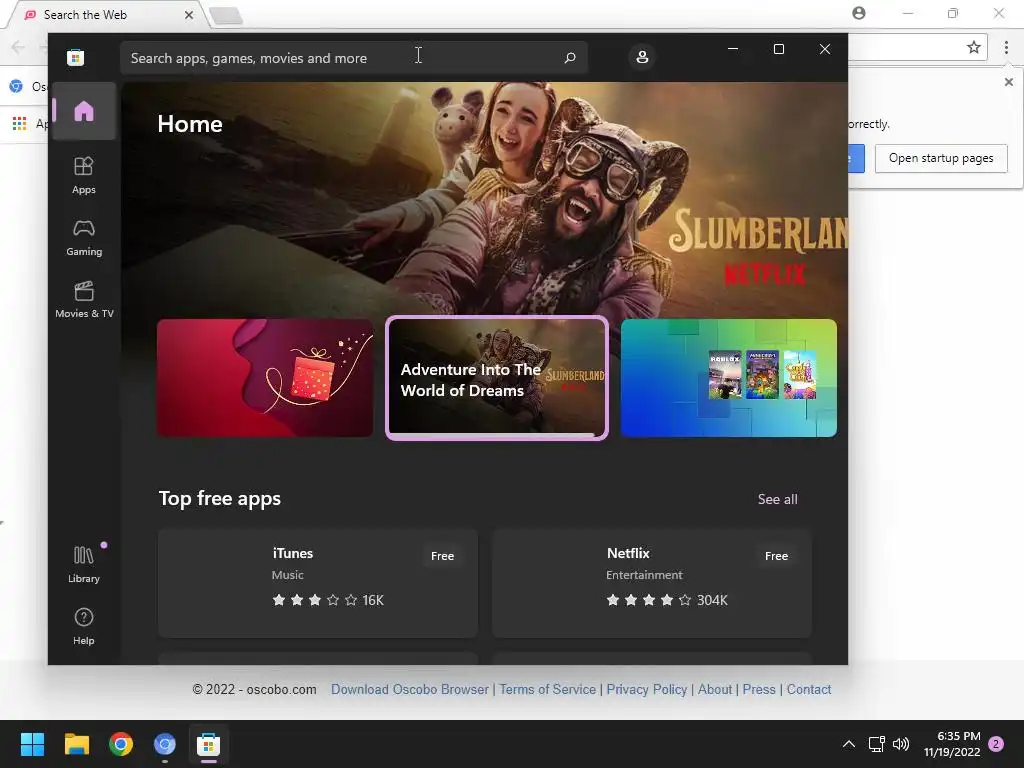Open File Explorer from taskbar
Screen dimensions: 1024x768
pos(76,744)
